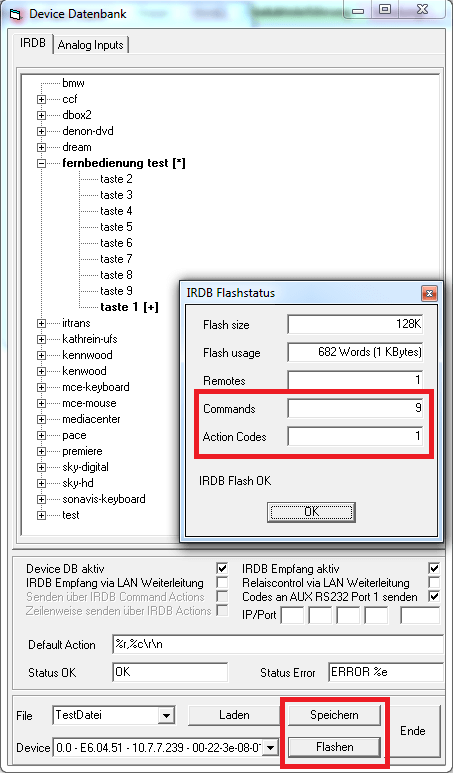Select the premiere remote label
Image resolution: width=453 pixels, height=773 pixels.
[x=82, y=451]
